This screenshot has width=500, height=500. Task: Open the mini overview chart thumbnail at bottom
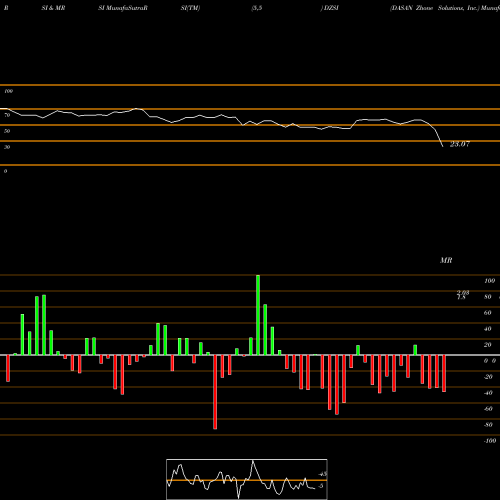[247, 479]
